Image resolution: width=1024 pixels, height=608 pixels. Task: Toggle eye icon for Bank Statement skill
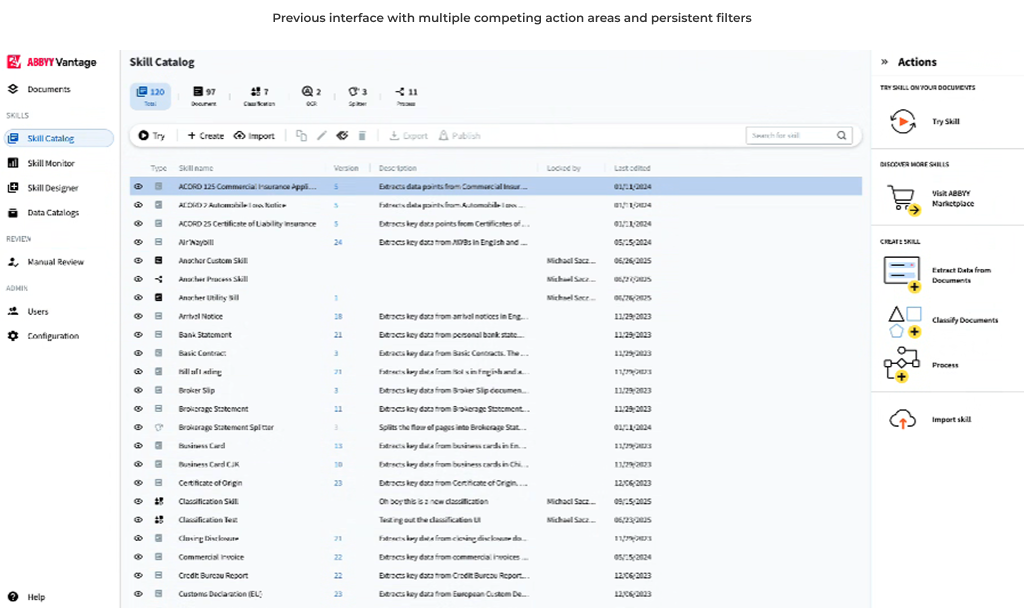[139, 335]
